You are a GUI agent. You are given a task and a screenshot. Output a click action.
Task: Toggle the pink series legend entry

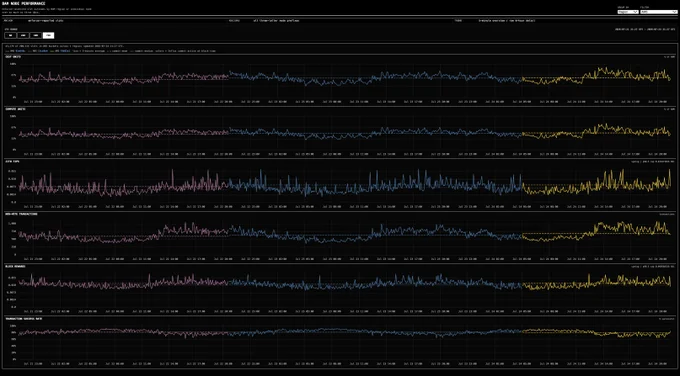(x=15, y=51)
